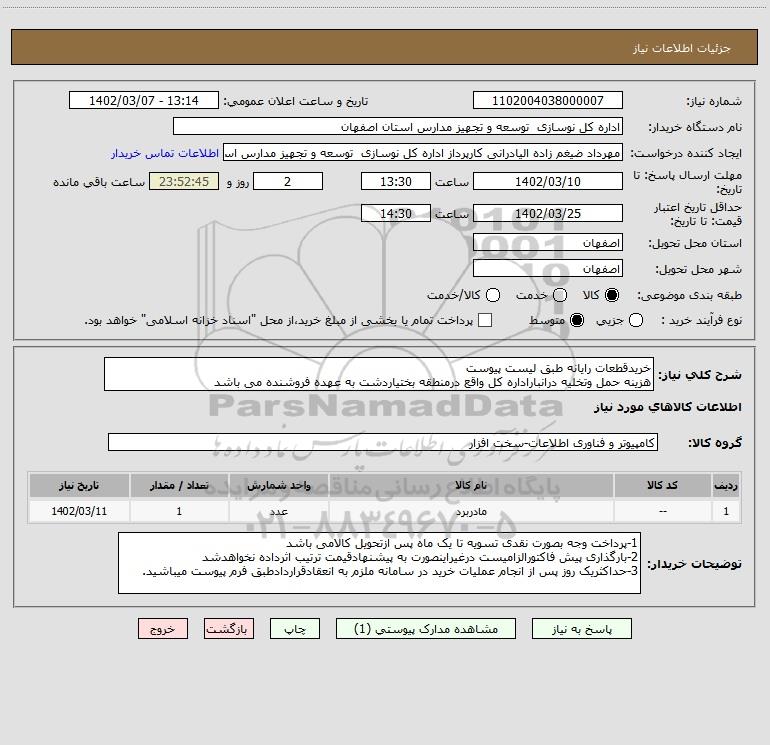The height and width of the screenshot is (745, 770).
Task: Click the خروج exit button
Action: pos(163,629)
